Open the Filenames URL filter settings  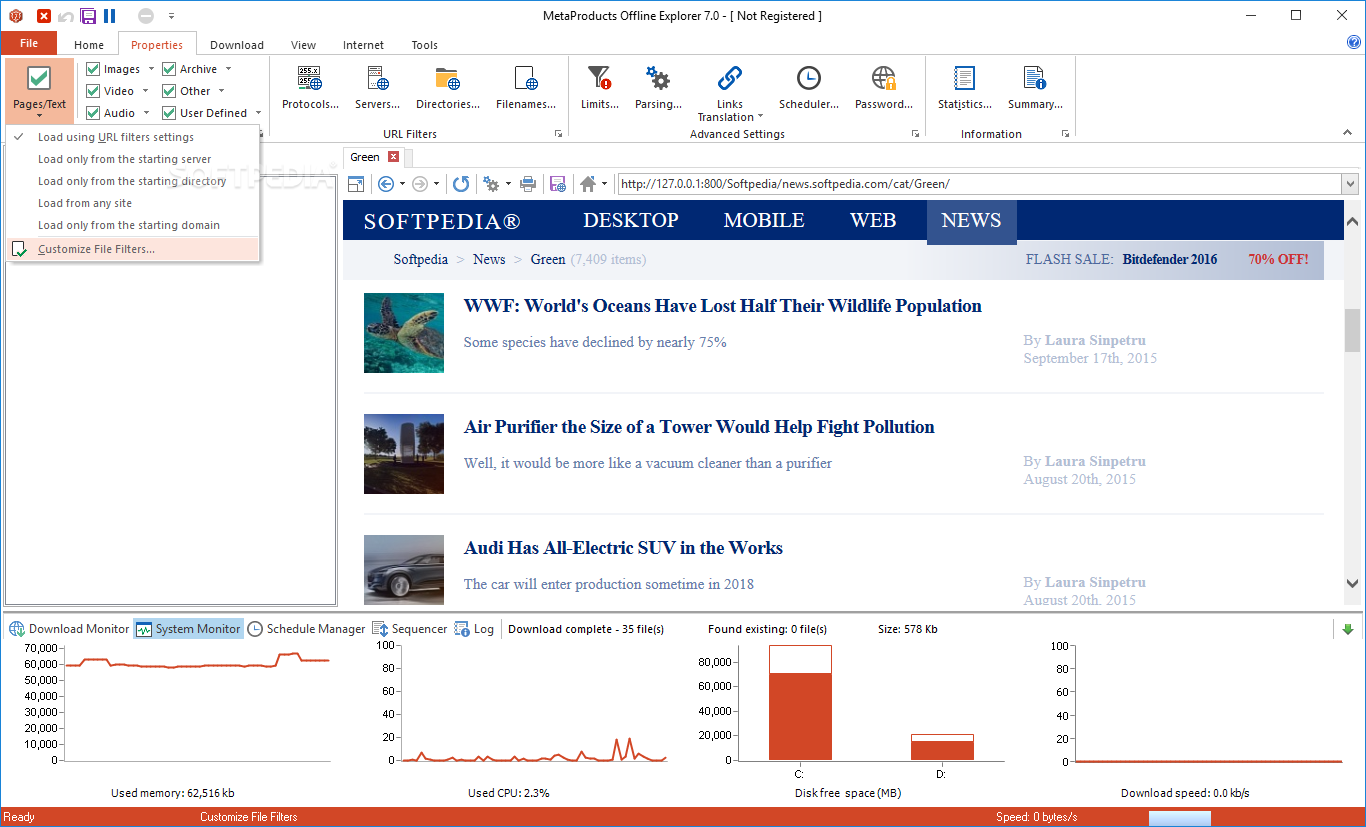point(526,88)
